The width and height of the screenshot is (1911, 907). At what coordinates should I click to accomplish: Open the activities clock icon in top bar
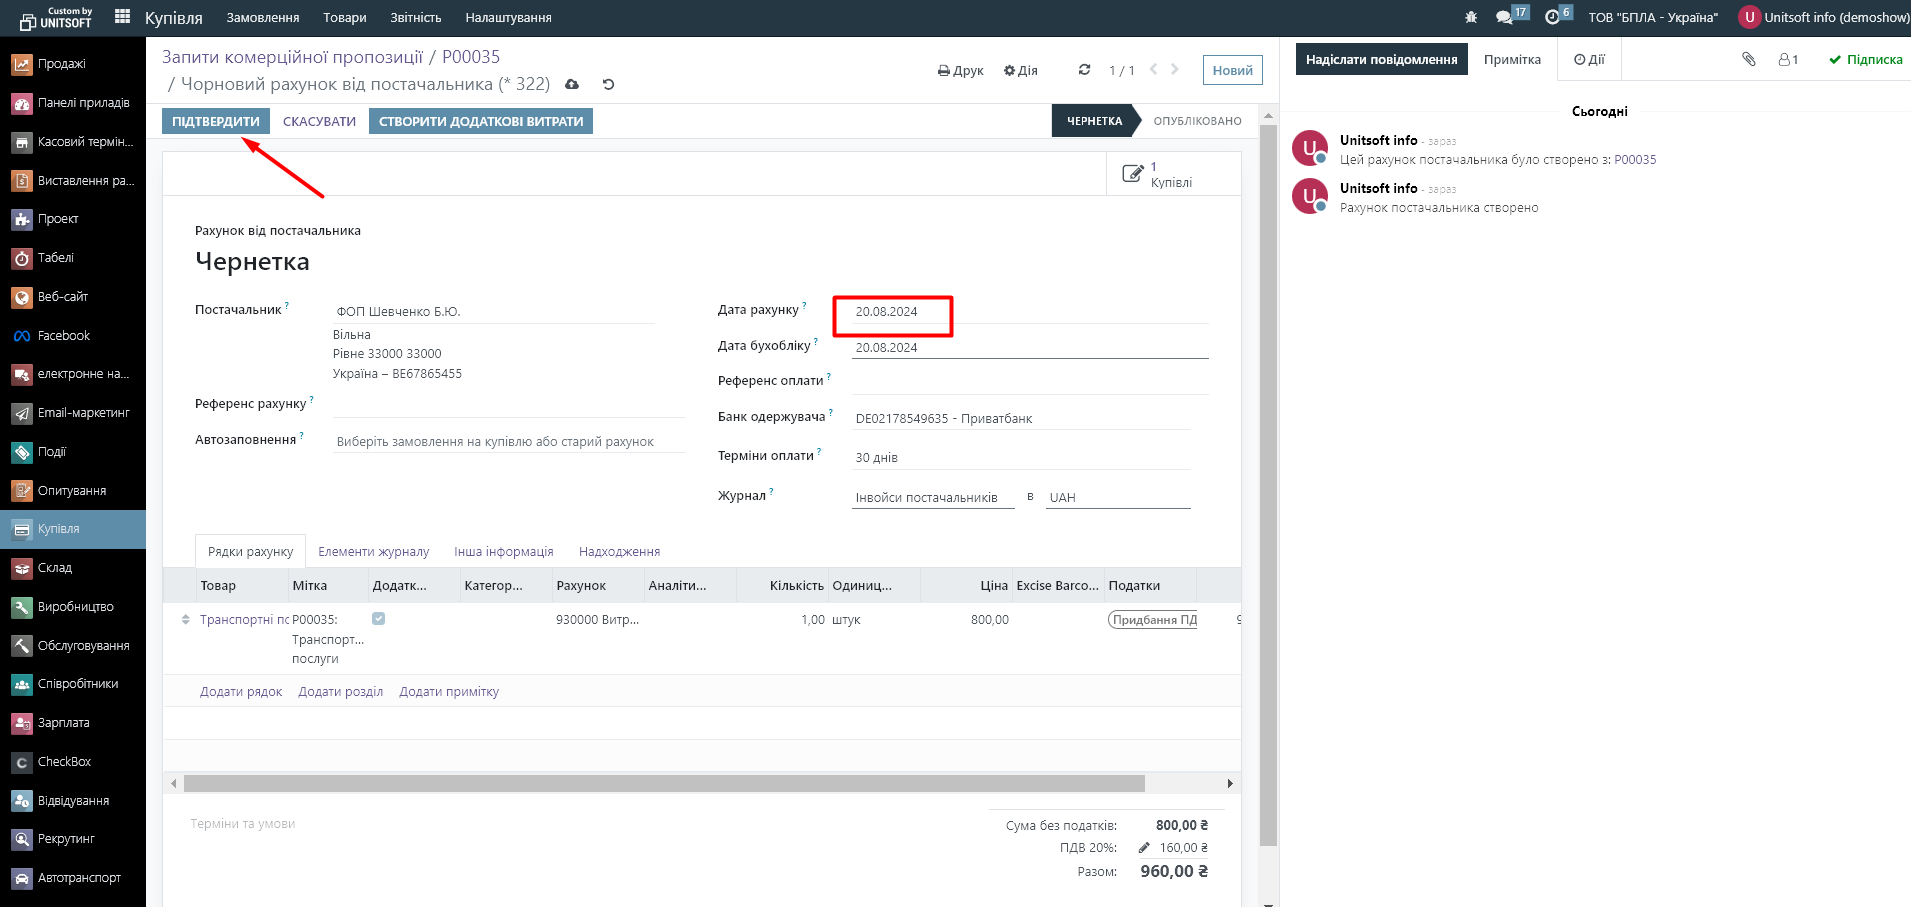1552,17
